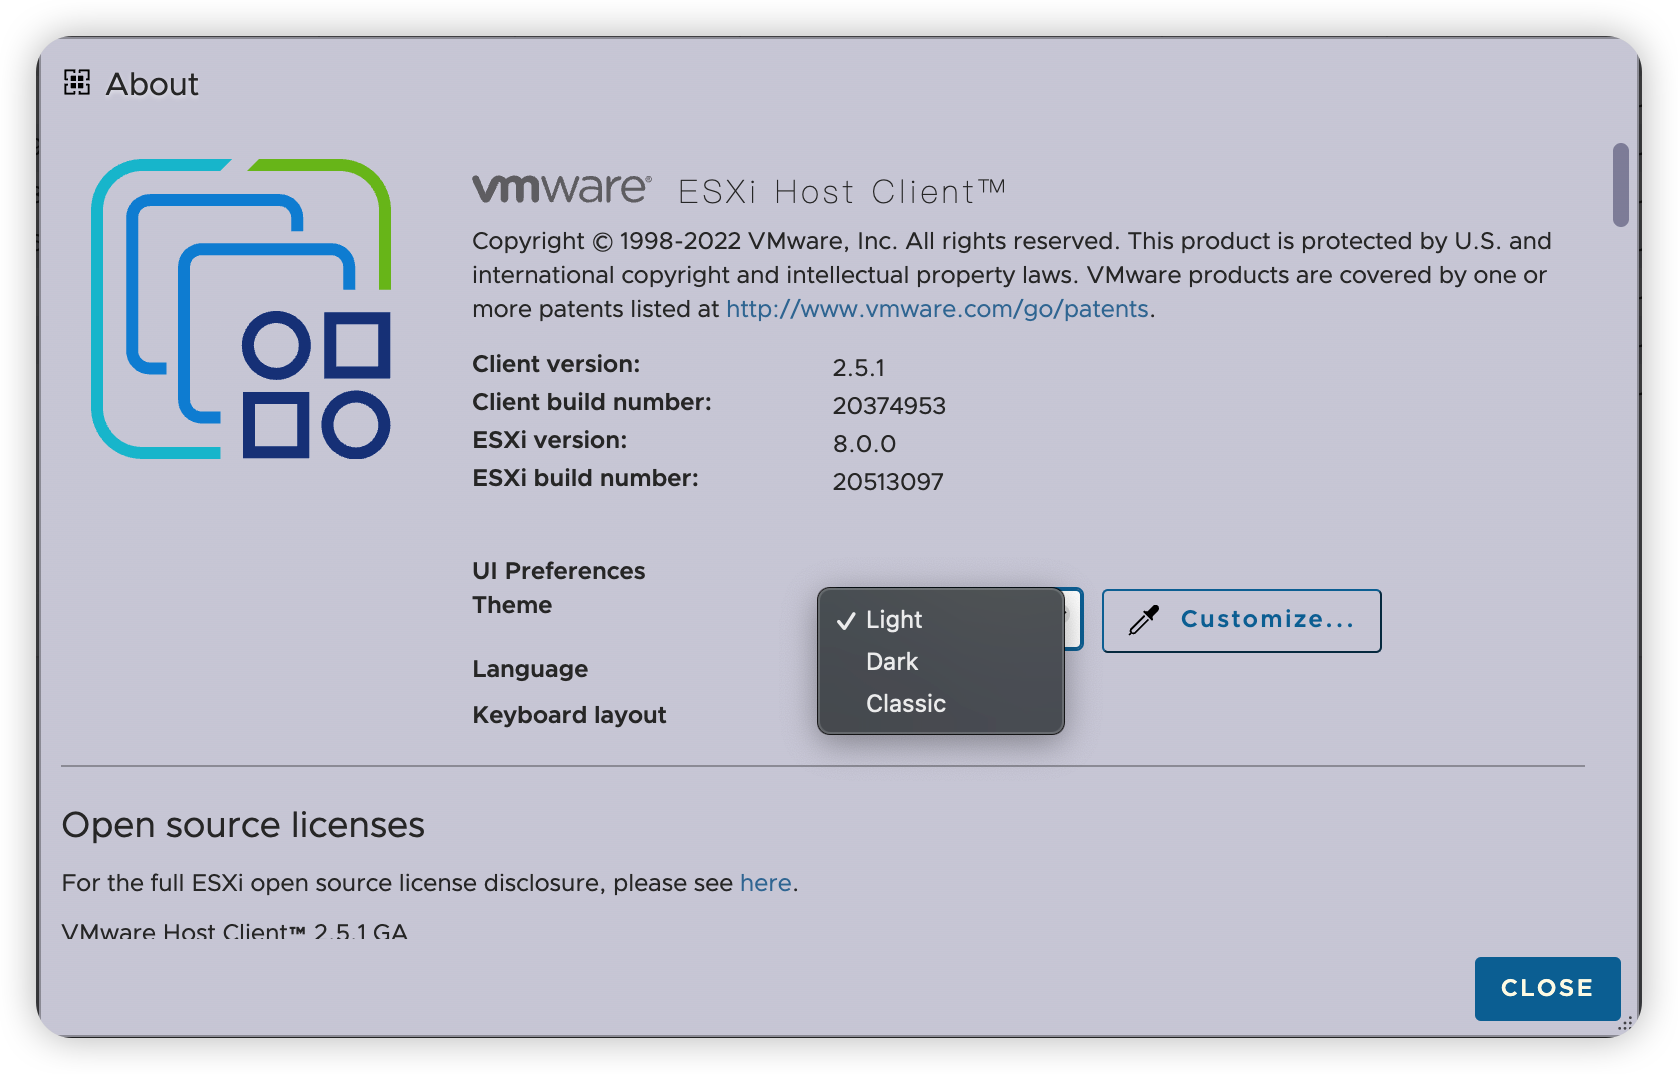Click the About dialog grid icon
The width and height of the screenshot is (1678, 1074).
pyautogui.click(x=77, y=83)
